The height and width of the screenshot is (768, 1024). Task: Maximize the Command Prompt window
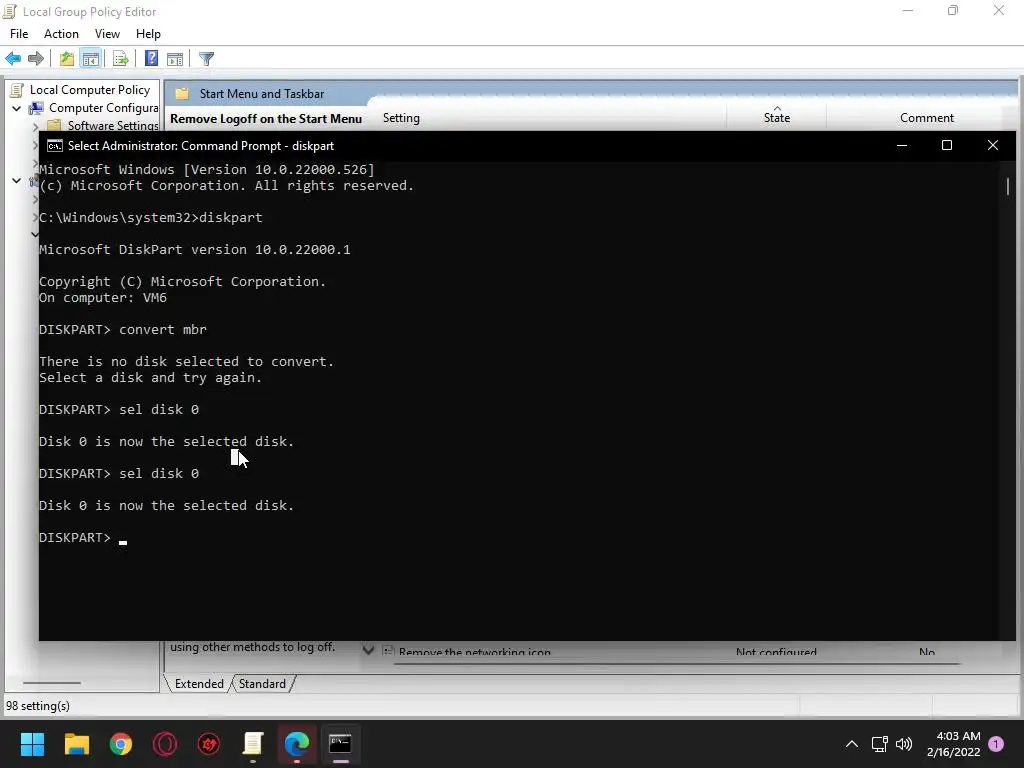pos(947,145)
